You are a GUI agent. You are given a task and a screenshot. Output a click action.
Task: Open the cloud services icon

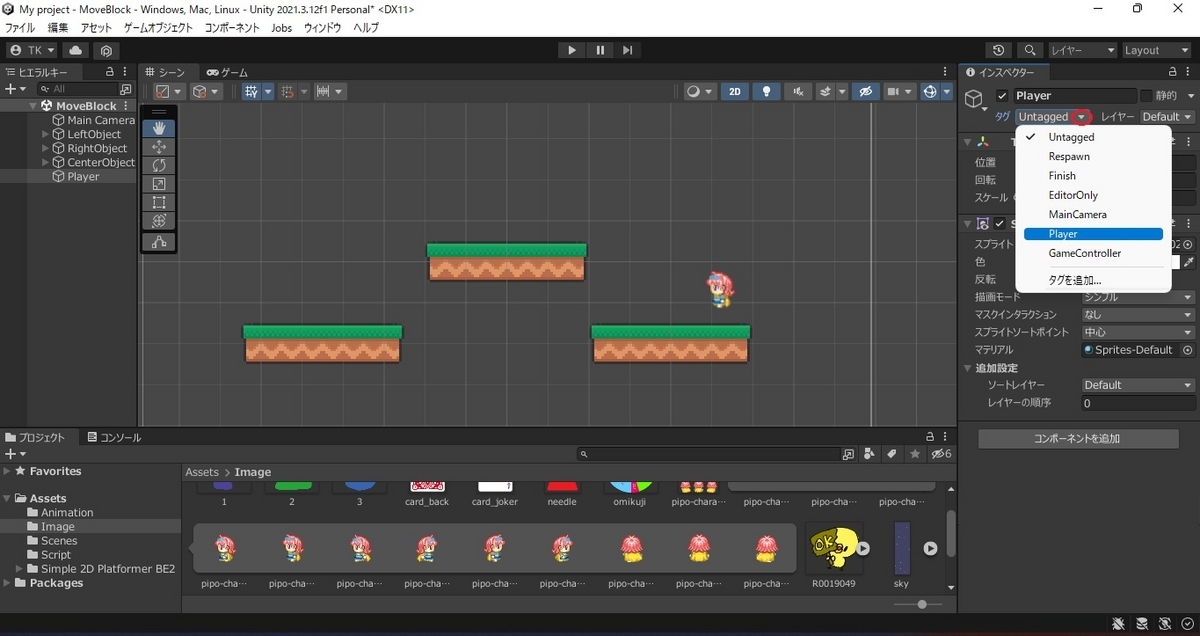76,50
